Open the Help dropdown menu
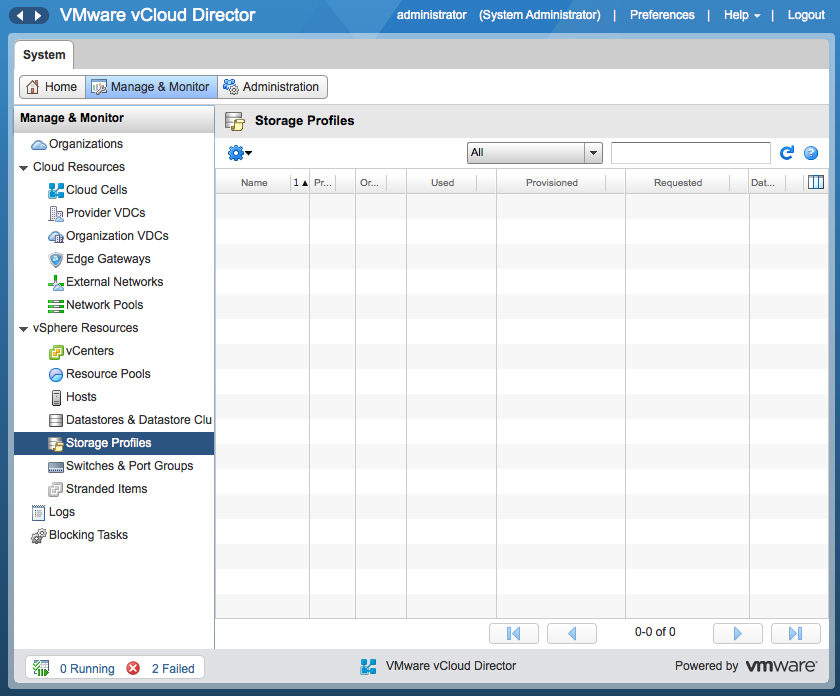Viewport: 840px width, 696px height. click(x=742, y=15)
